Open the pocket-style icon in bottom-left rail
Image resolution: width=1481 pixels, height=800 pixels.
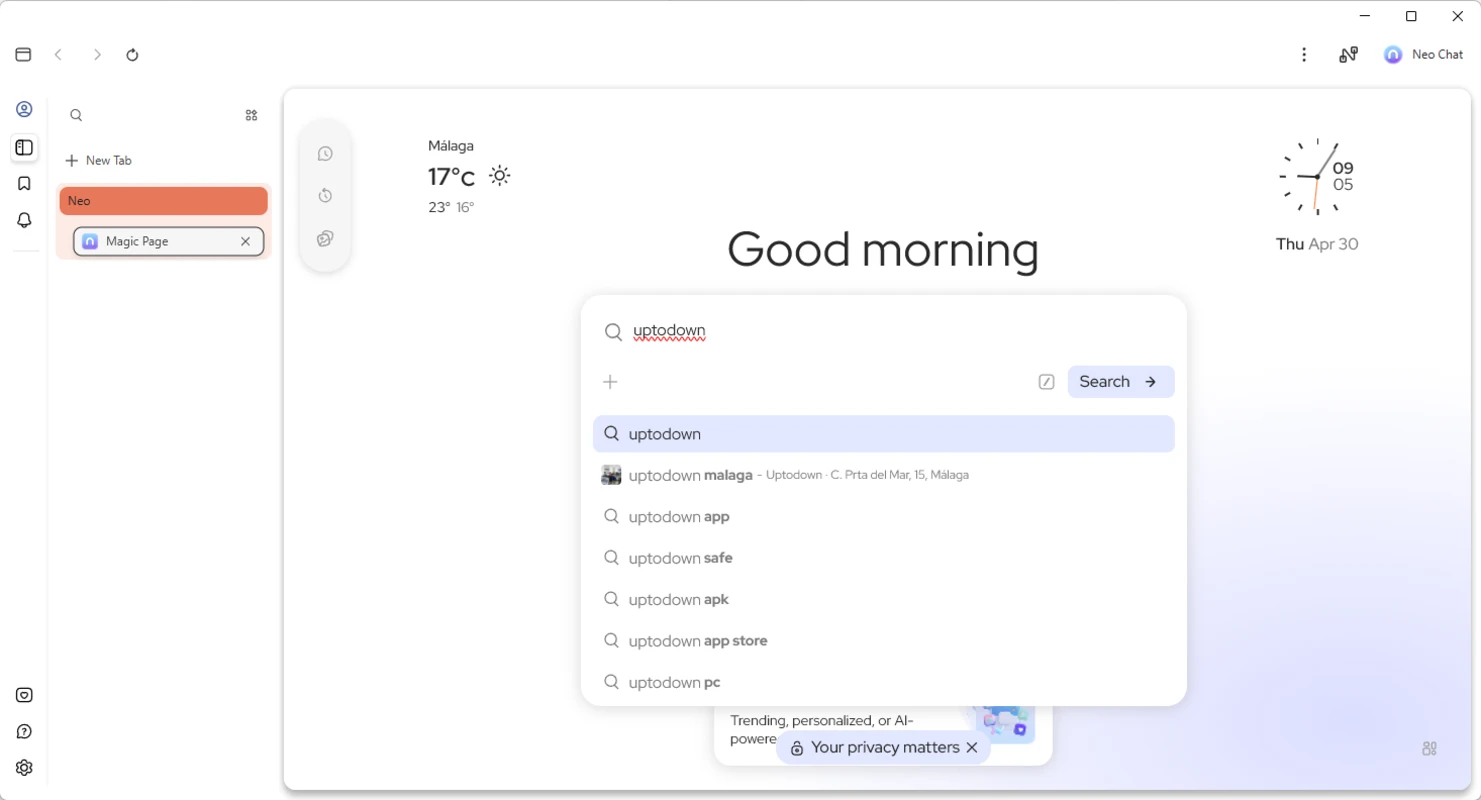pos(25,696)
